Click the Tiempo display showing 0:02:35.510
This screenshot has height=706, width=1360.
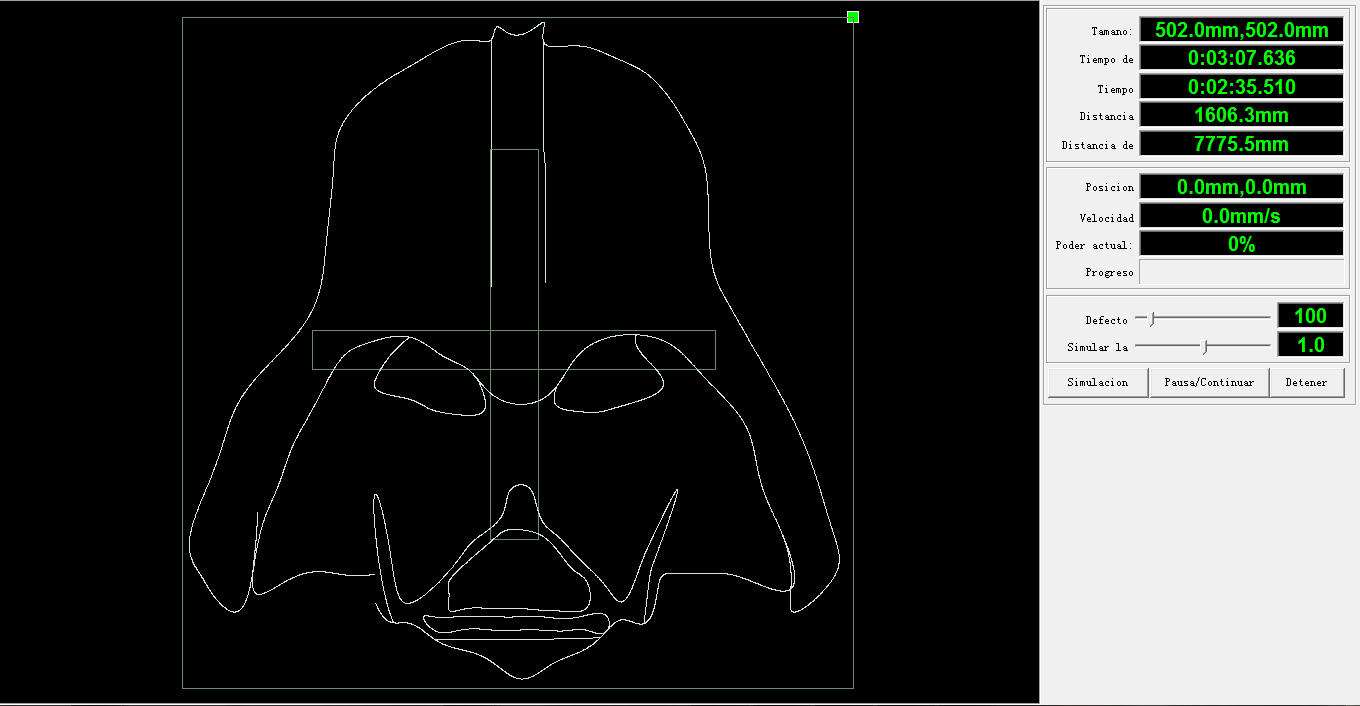tap(1241, 86)
